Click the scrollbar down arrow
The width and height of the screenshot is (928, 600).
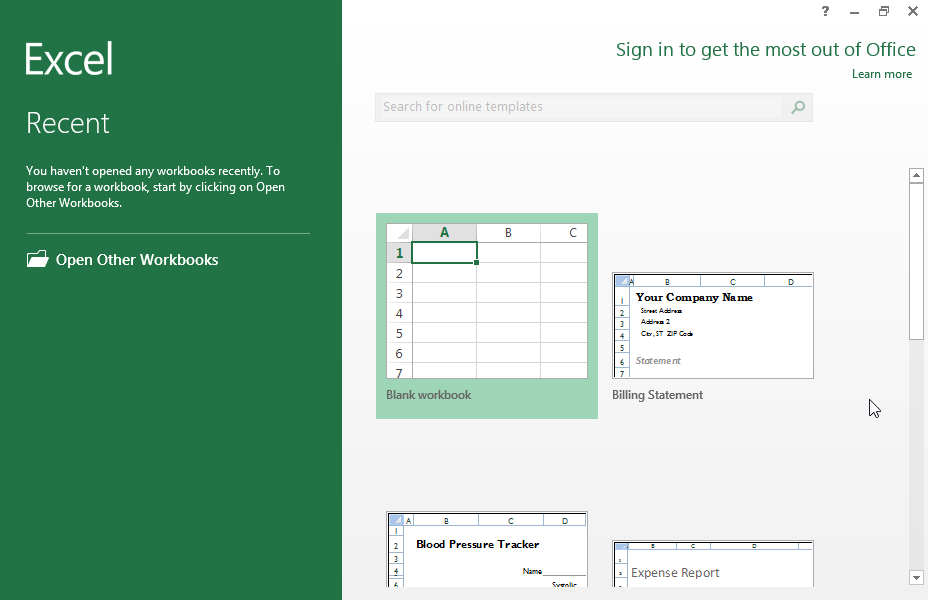(916, 578)
